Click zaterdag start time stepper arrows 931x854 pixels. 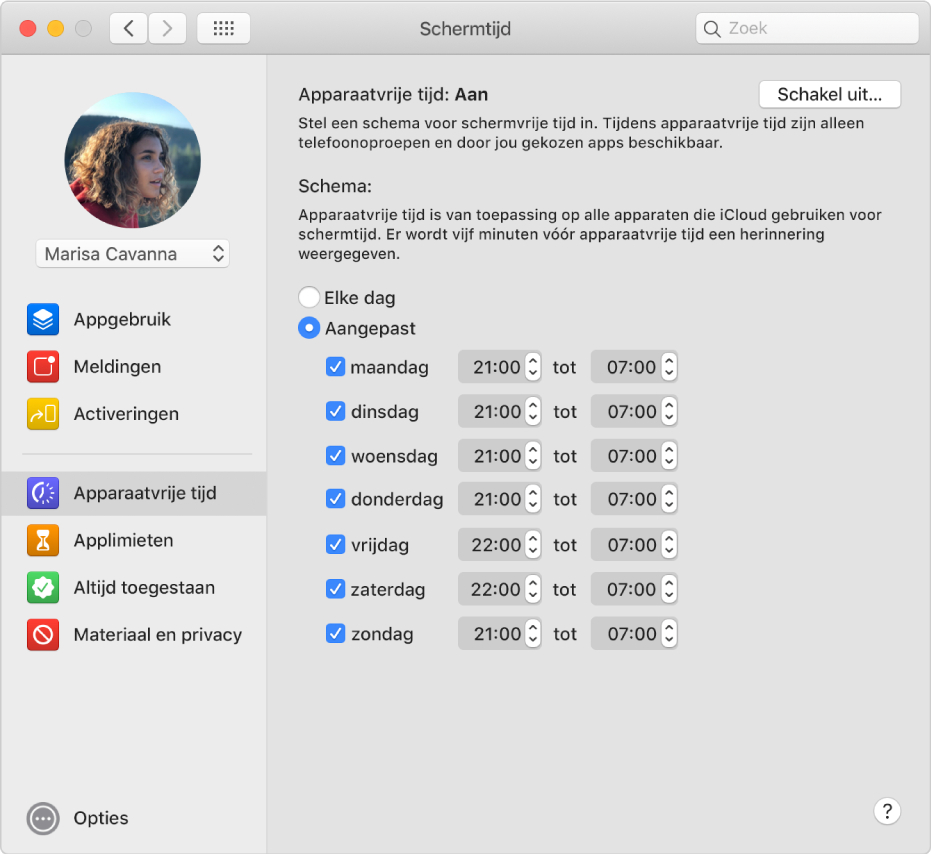(533, 589)
